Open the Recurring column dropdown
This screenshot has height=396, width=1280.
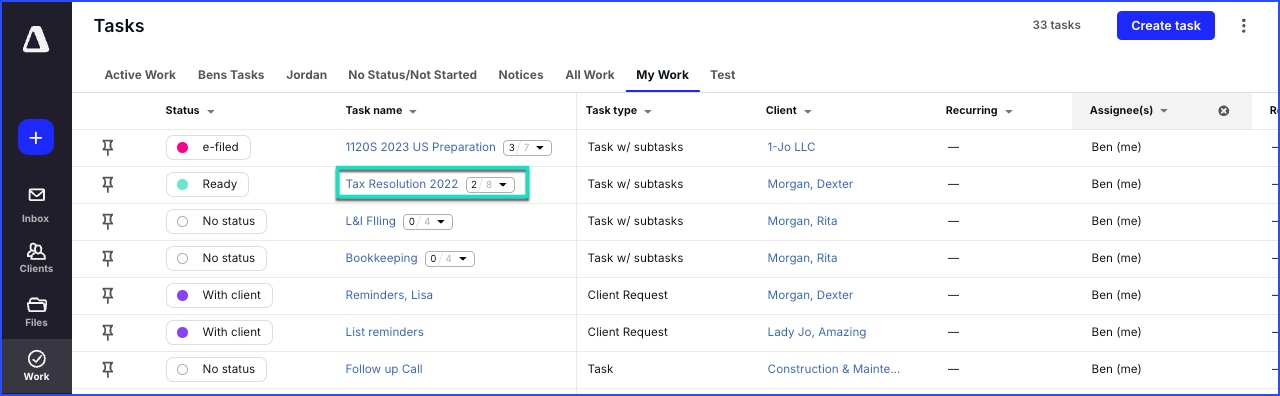pyautogui.click(x=1008, y=111)
